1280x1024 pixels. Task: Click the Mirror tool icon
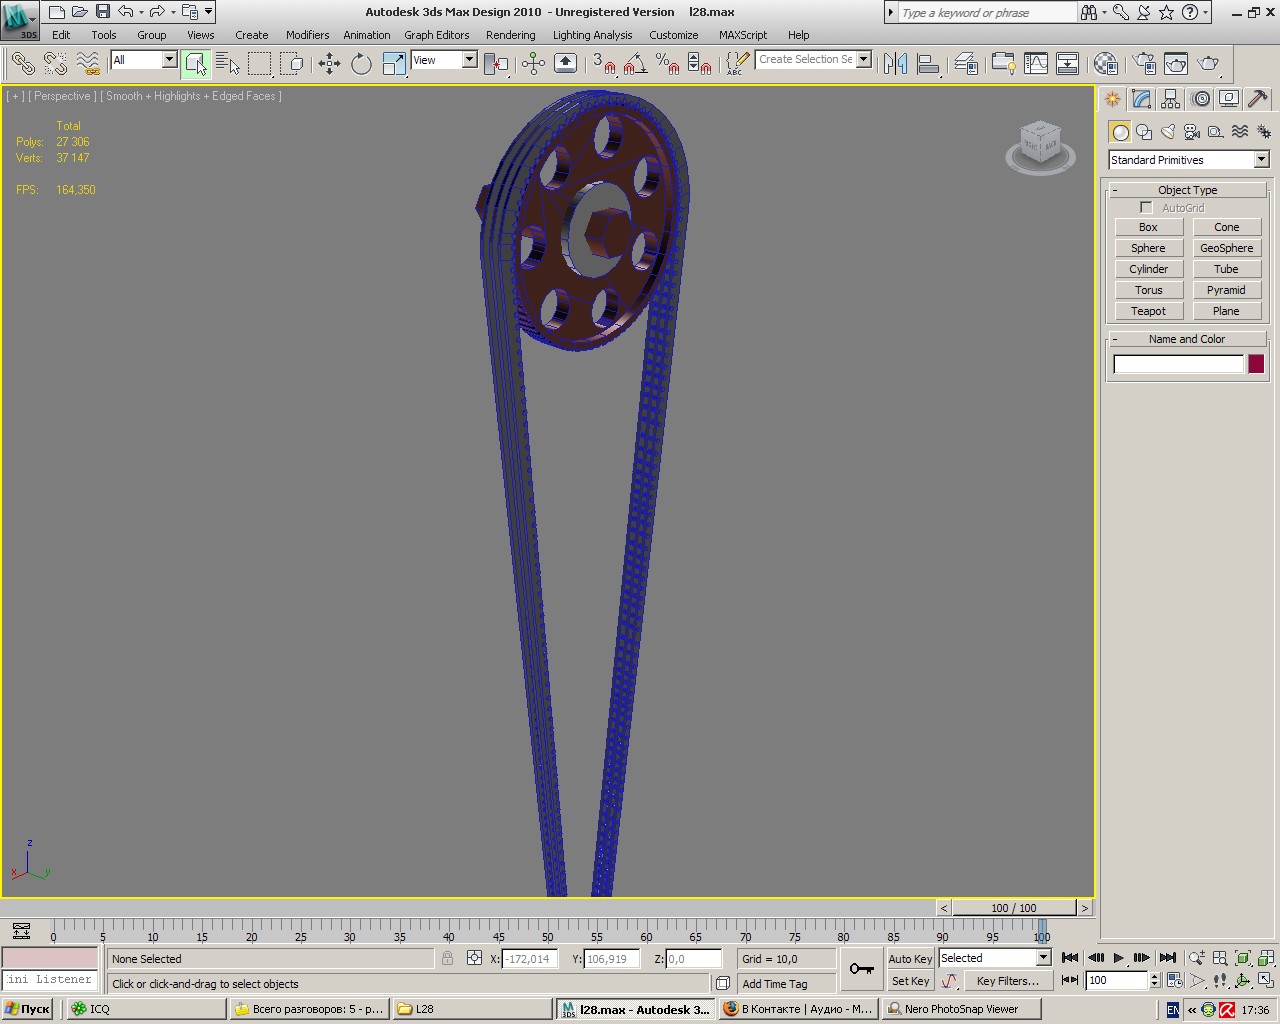tap(895, 64)
